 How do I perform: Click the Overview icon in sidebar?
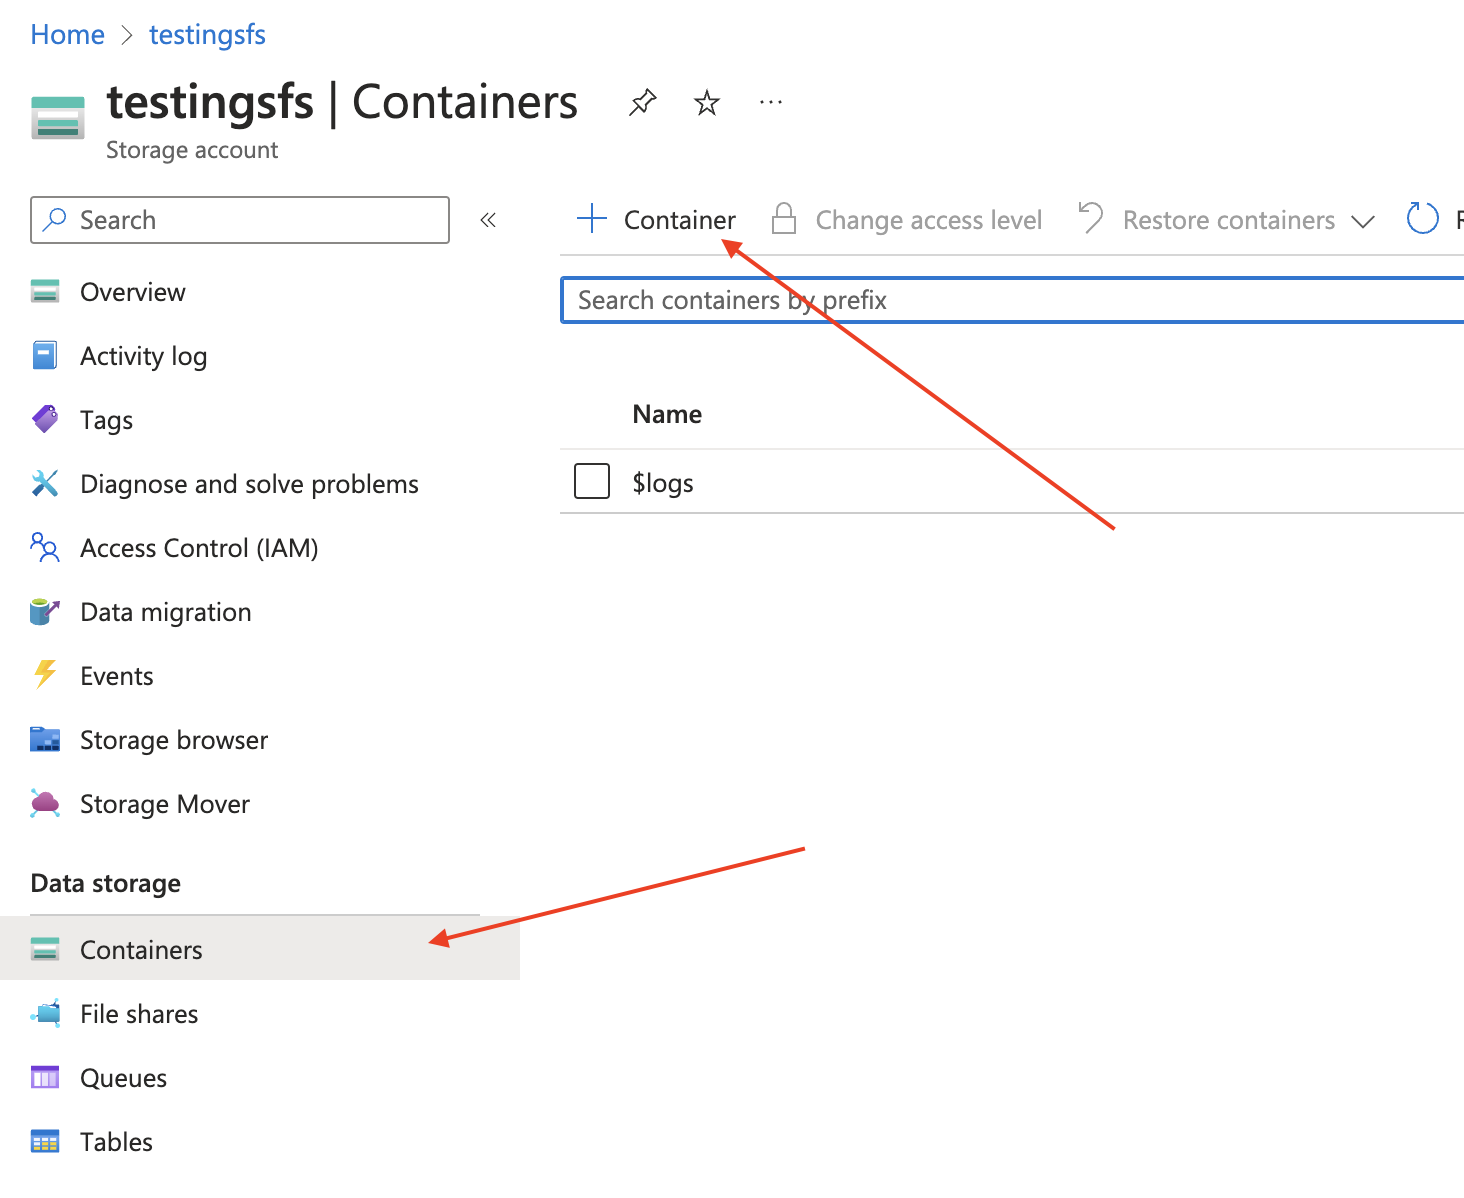tap(45, 291)
